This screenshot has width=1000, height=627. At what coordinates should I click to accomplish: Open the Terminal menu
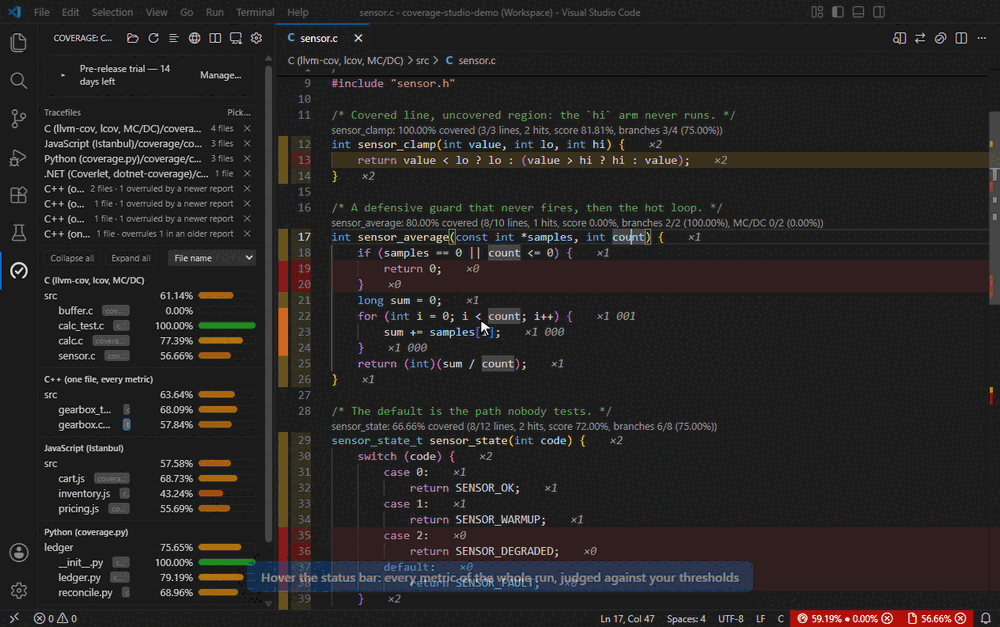(x=255, y=12)
